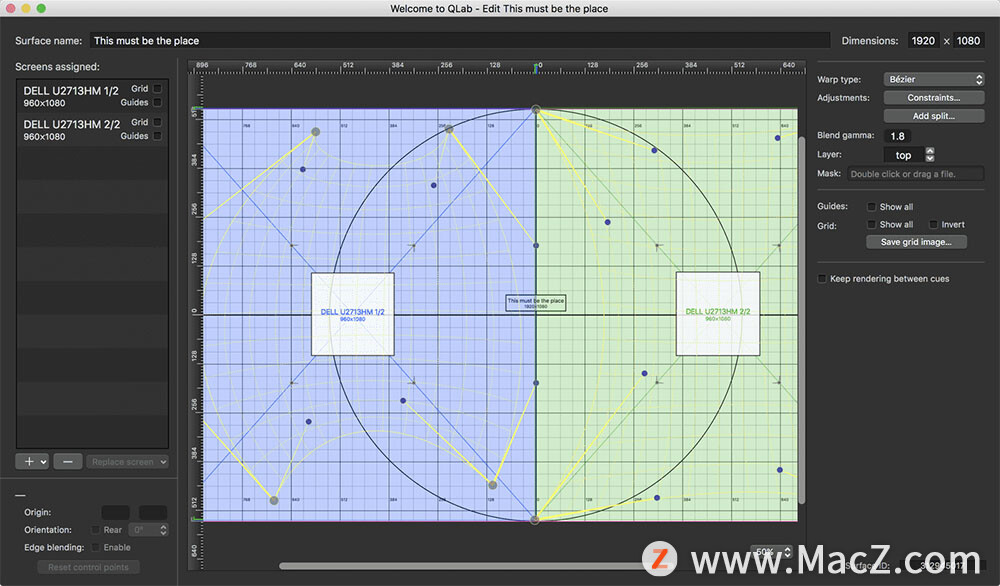Click Save grid image... button

916,242
